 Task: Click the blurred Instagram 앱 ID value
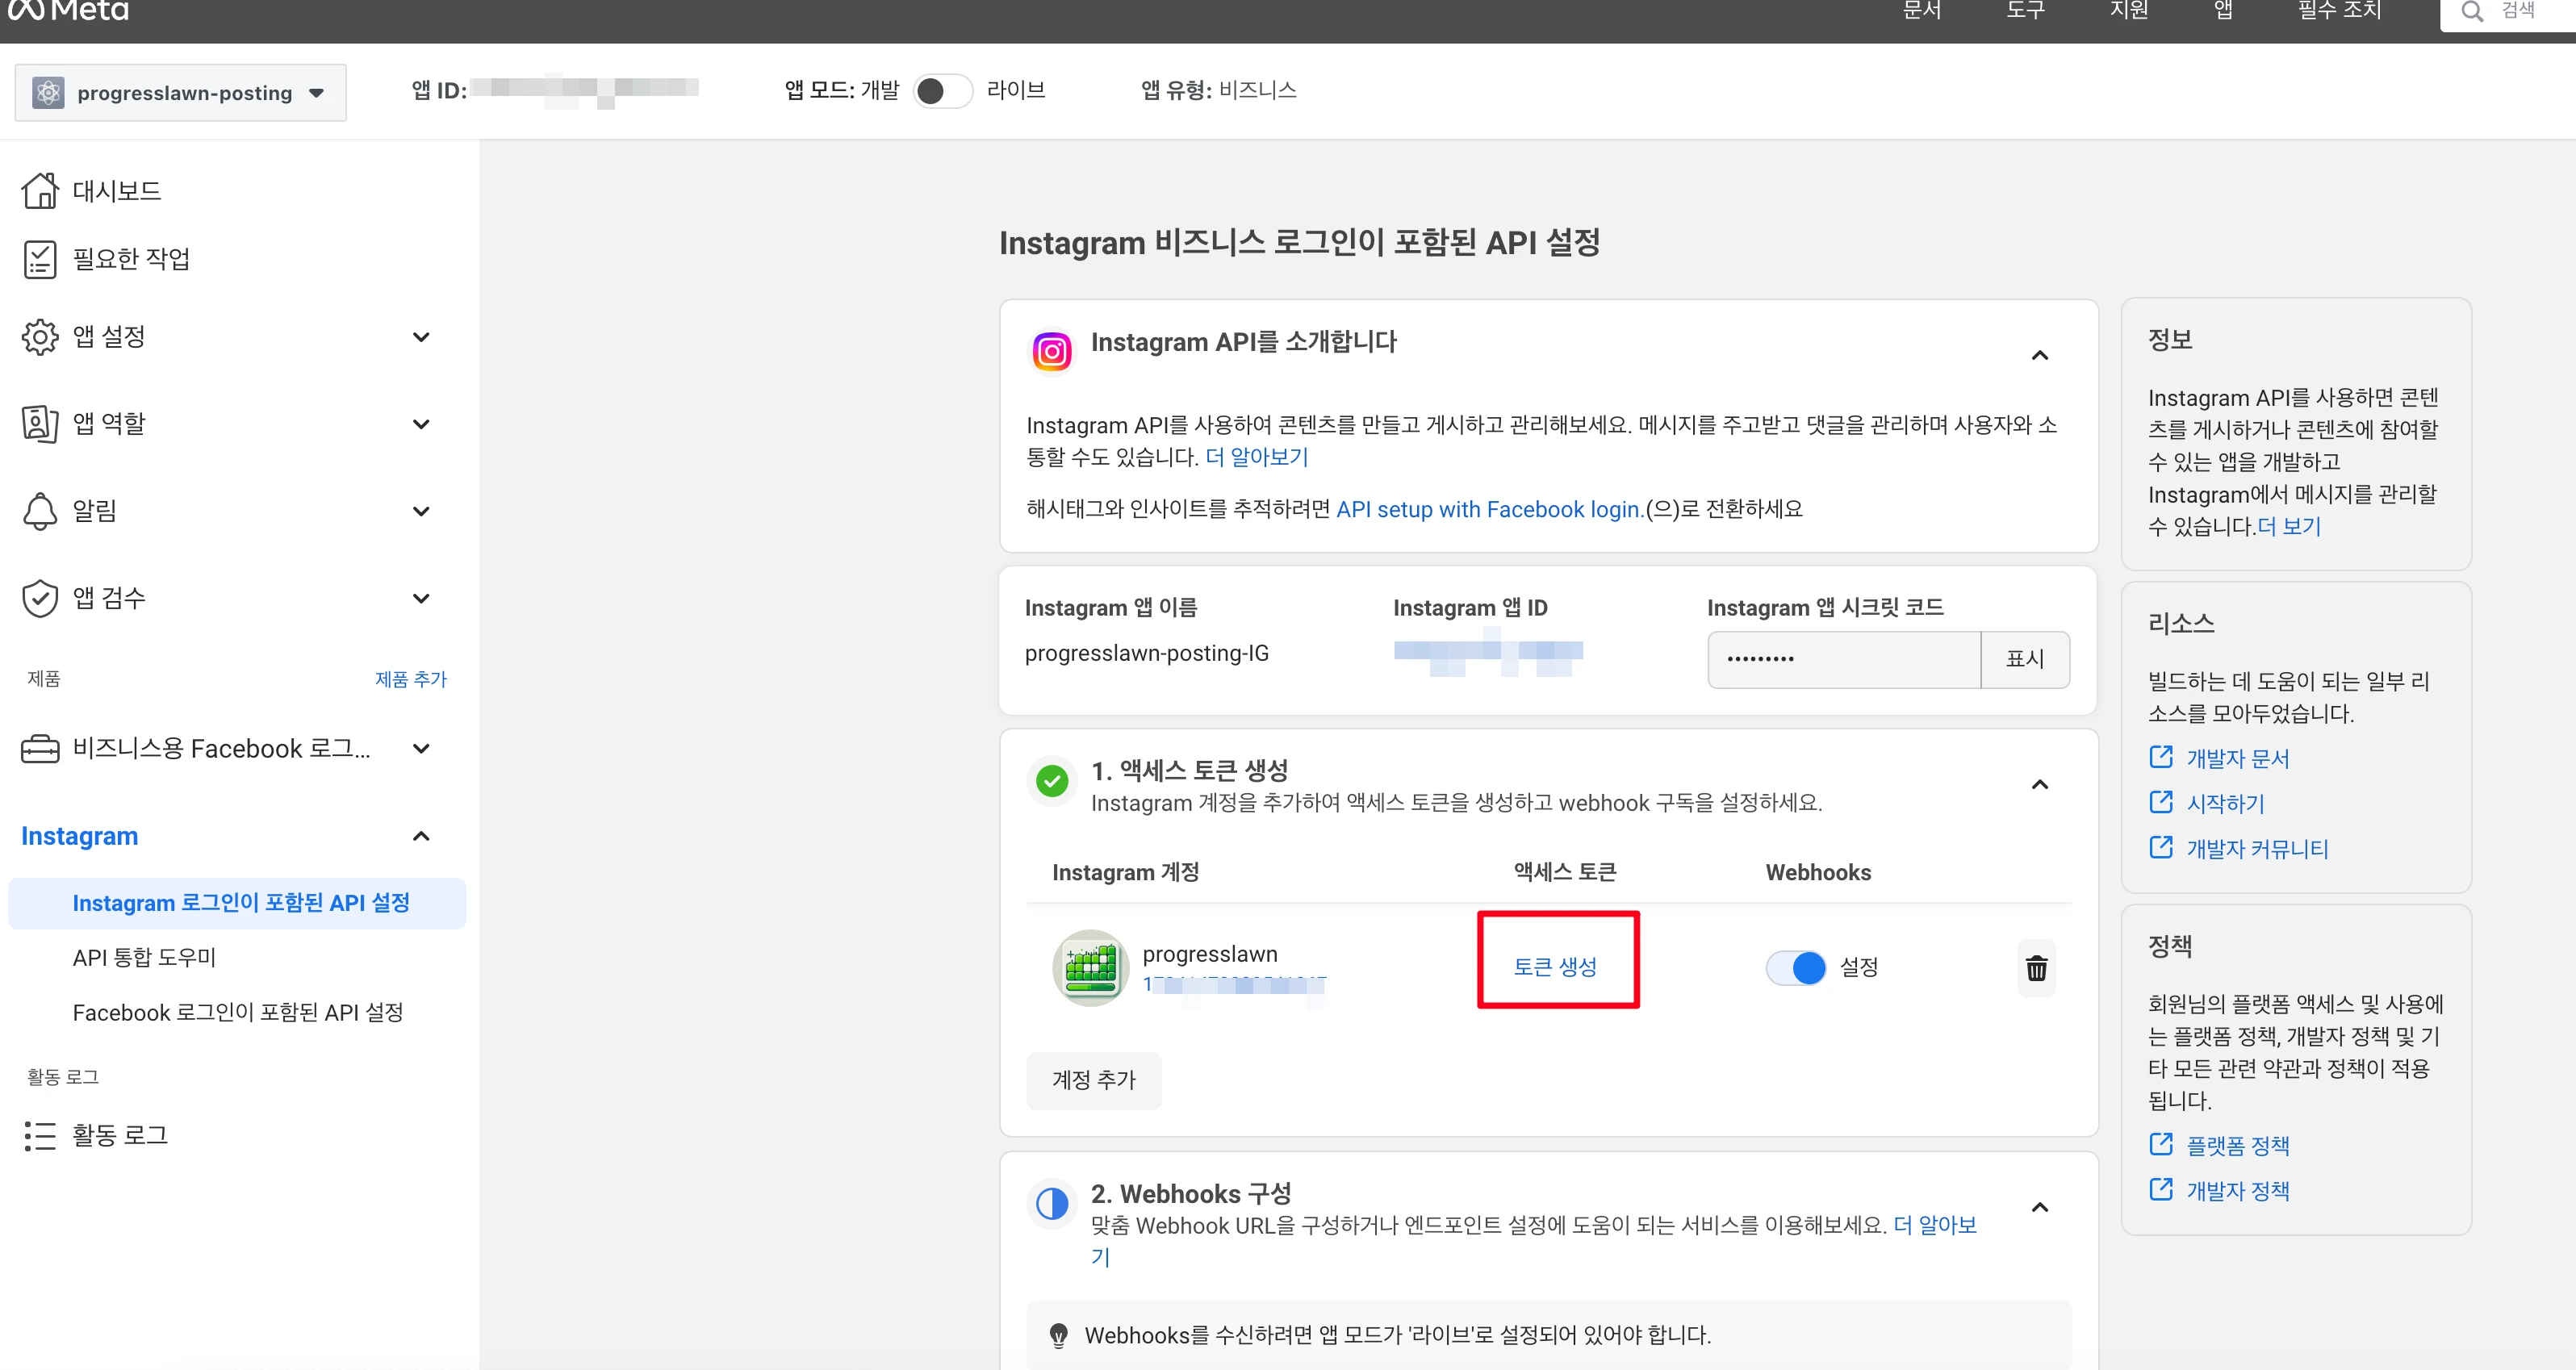1488,652
